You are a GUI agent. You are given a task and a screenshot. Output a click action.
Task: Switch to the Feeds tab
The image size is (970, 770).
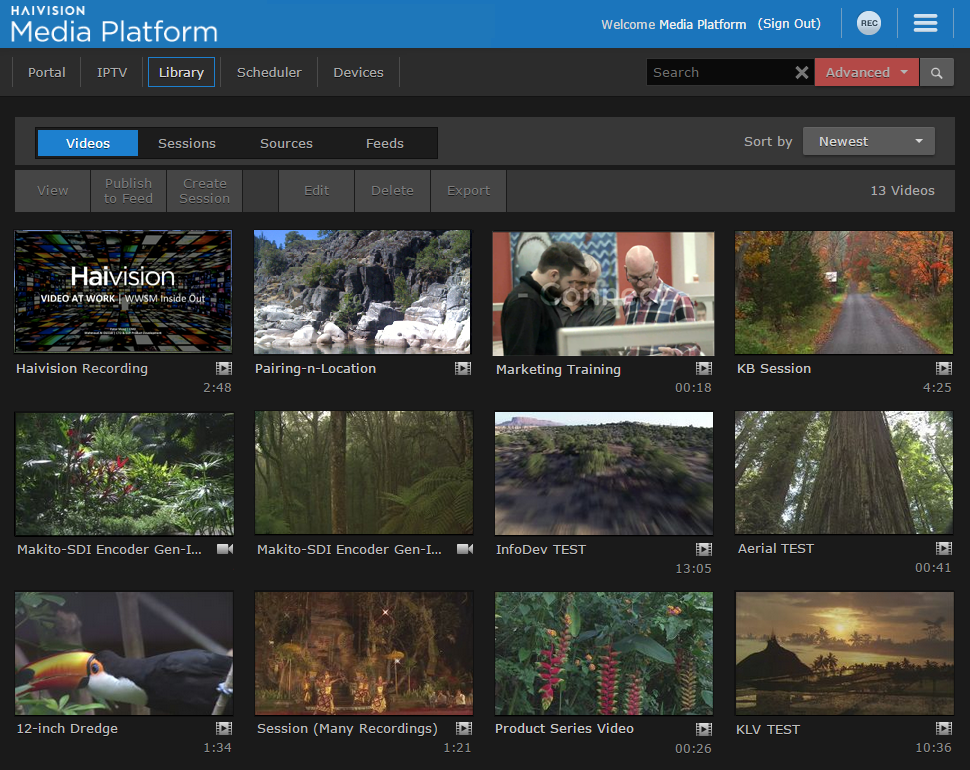385,143
